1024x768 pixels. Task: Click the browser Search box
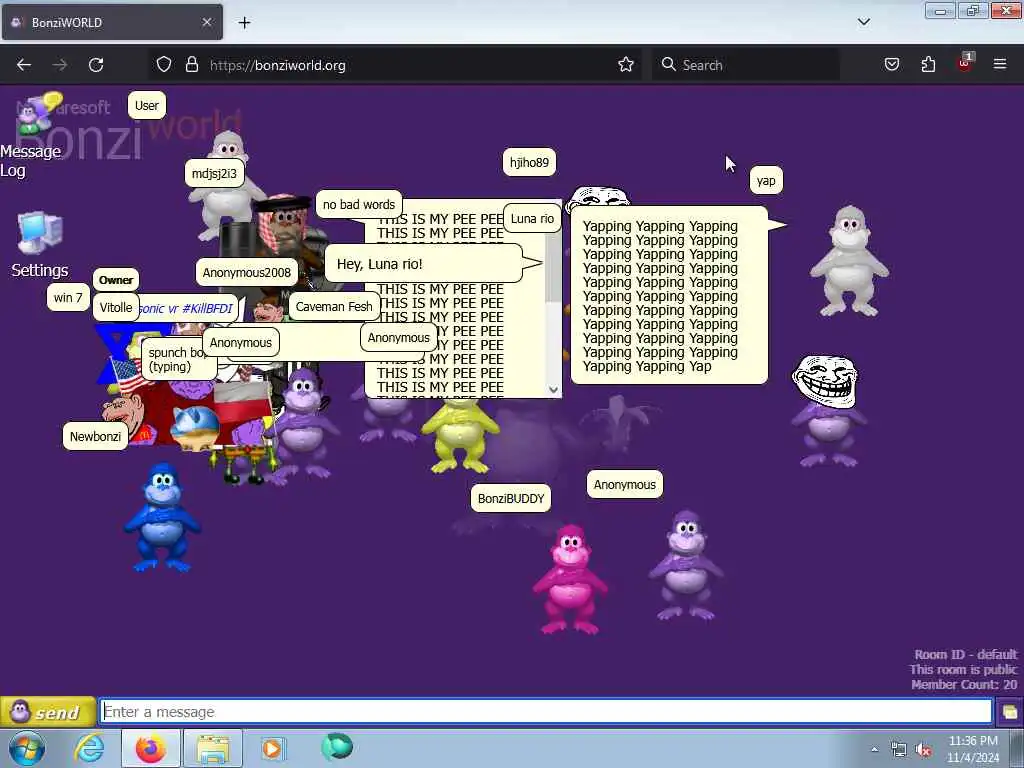tap(744, 65)
